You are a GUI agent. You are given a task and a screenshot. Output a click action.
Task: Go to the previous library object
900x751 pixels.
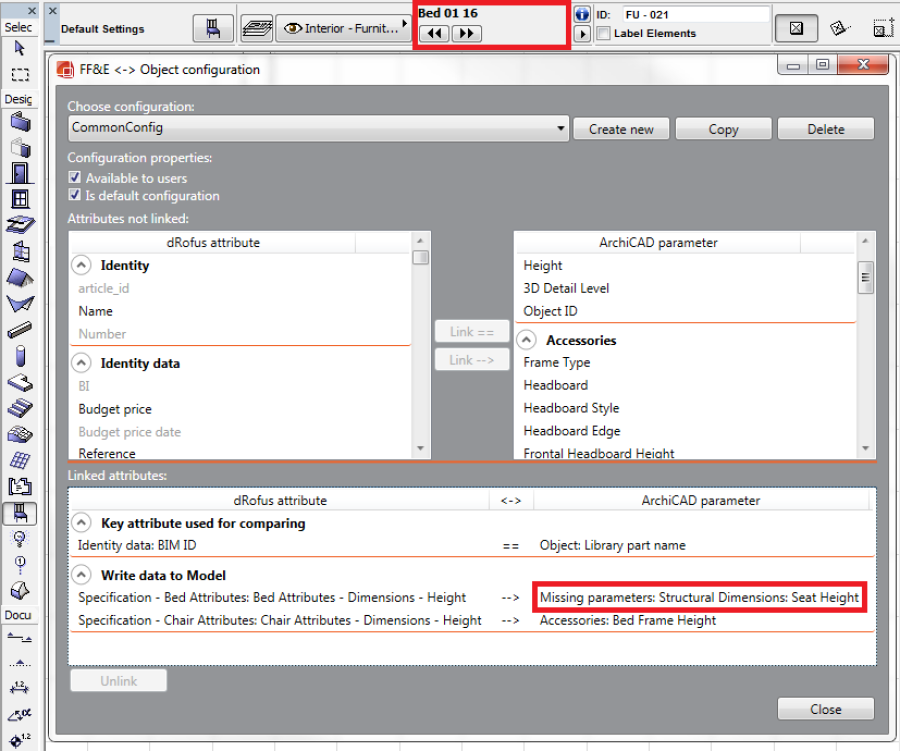click(x=434, y=34)
